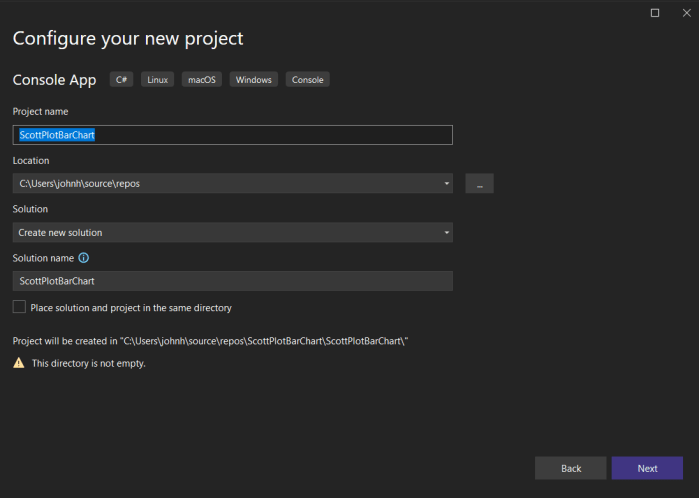This screenshot has width=699, height=498.
Task: Click the info icon beside Solution name
Action: pos(83,258)
